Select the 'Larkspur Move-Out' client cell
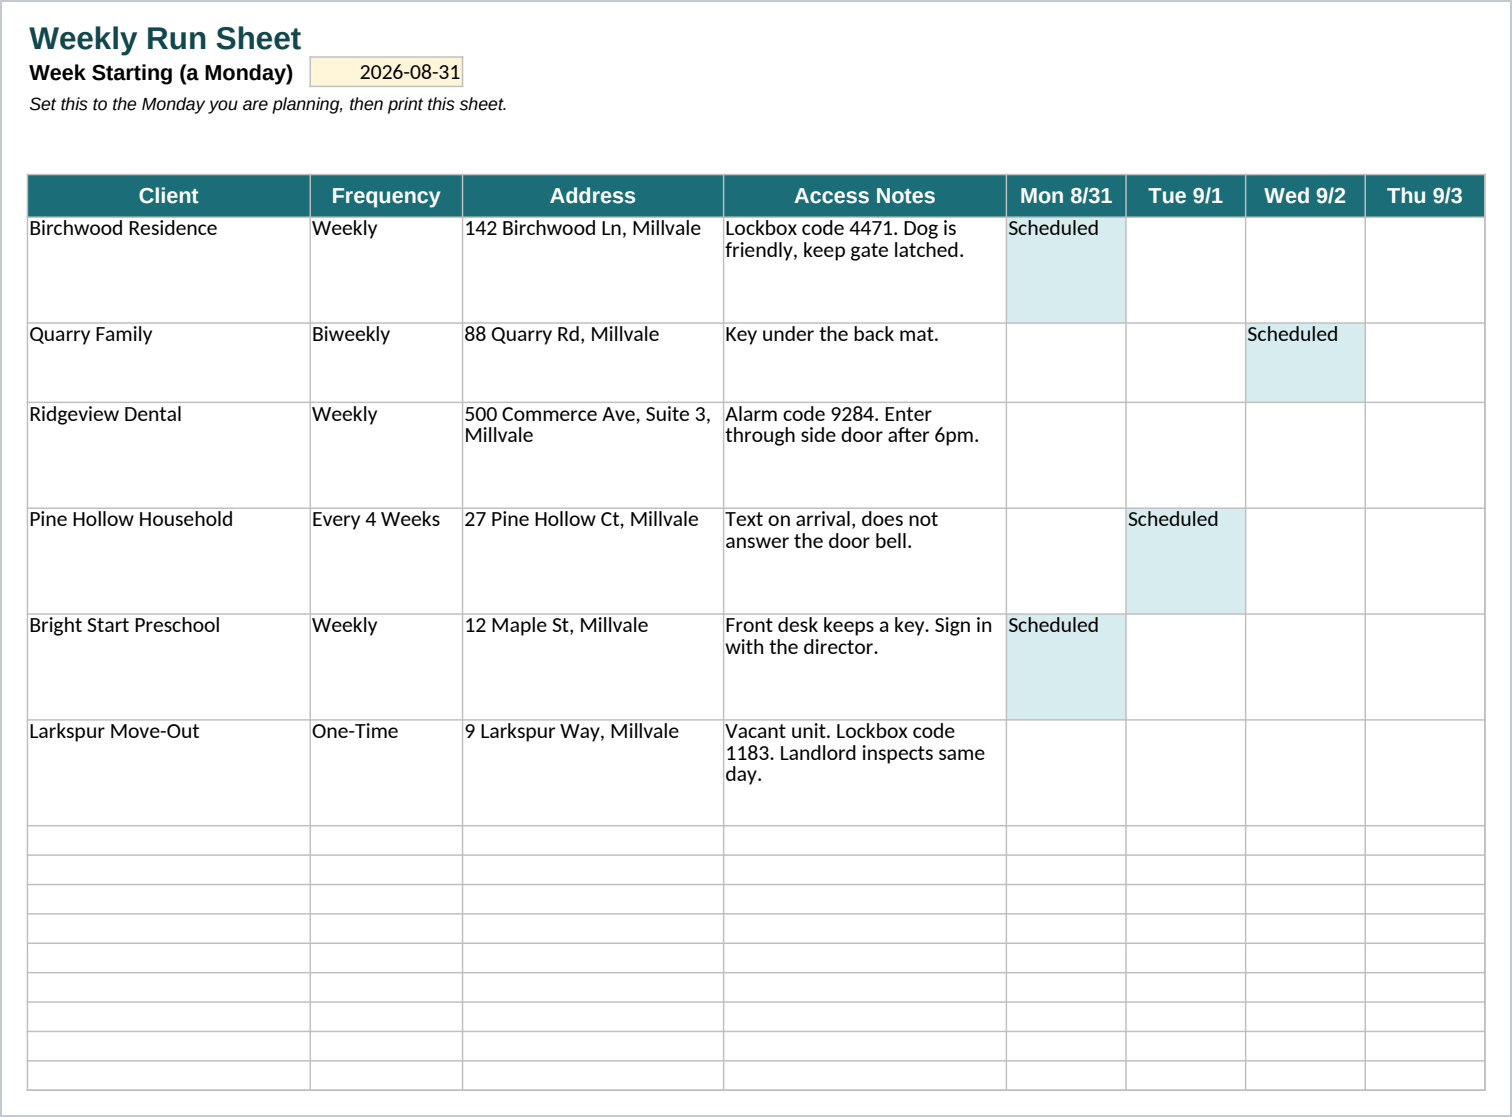The width and height of the screenshot is (1512, 1117). 169,773
